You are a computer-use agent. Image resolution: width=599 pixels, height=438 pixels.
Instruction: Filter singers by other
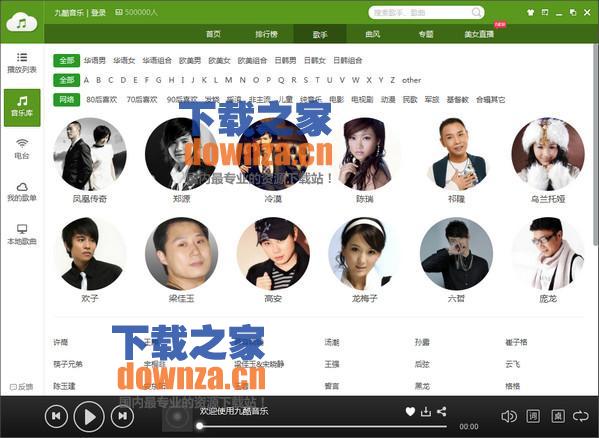click(411, 80)
